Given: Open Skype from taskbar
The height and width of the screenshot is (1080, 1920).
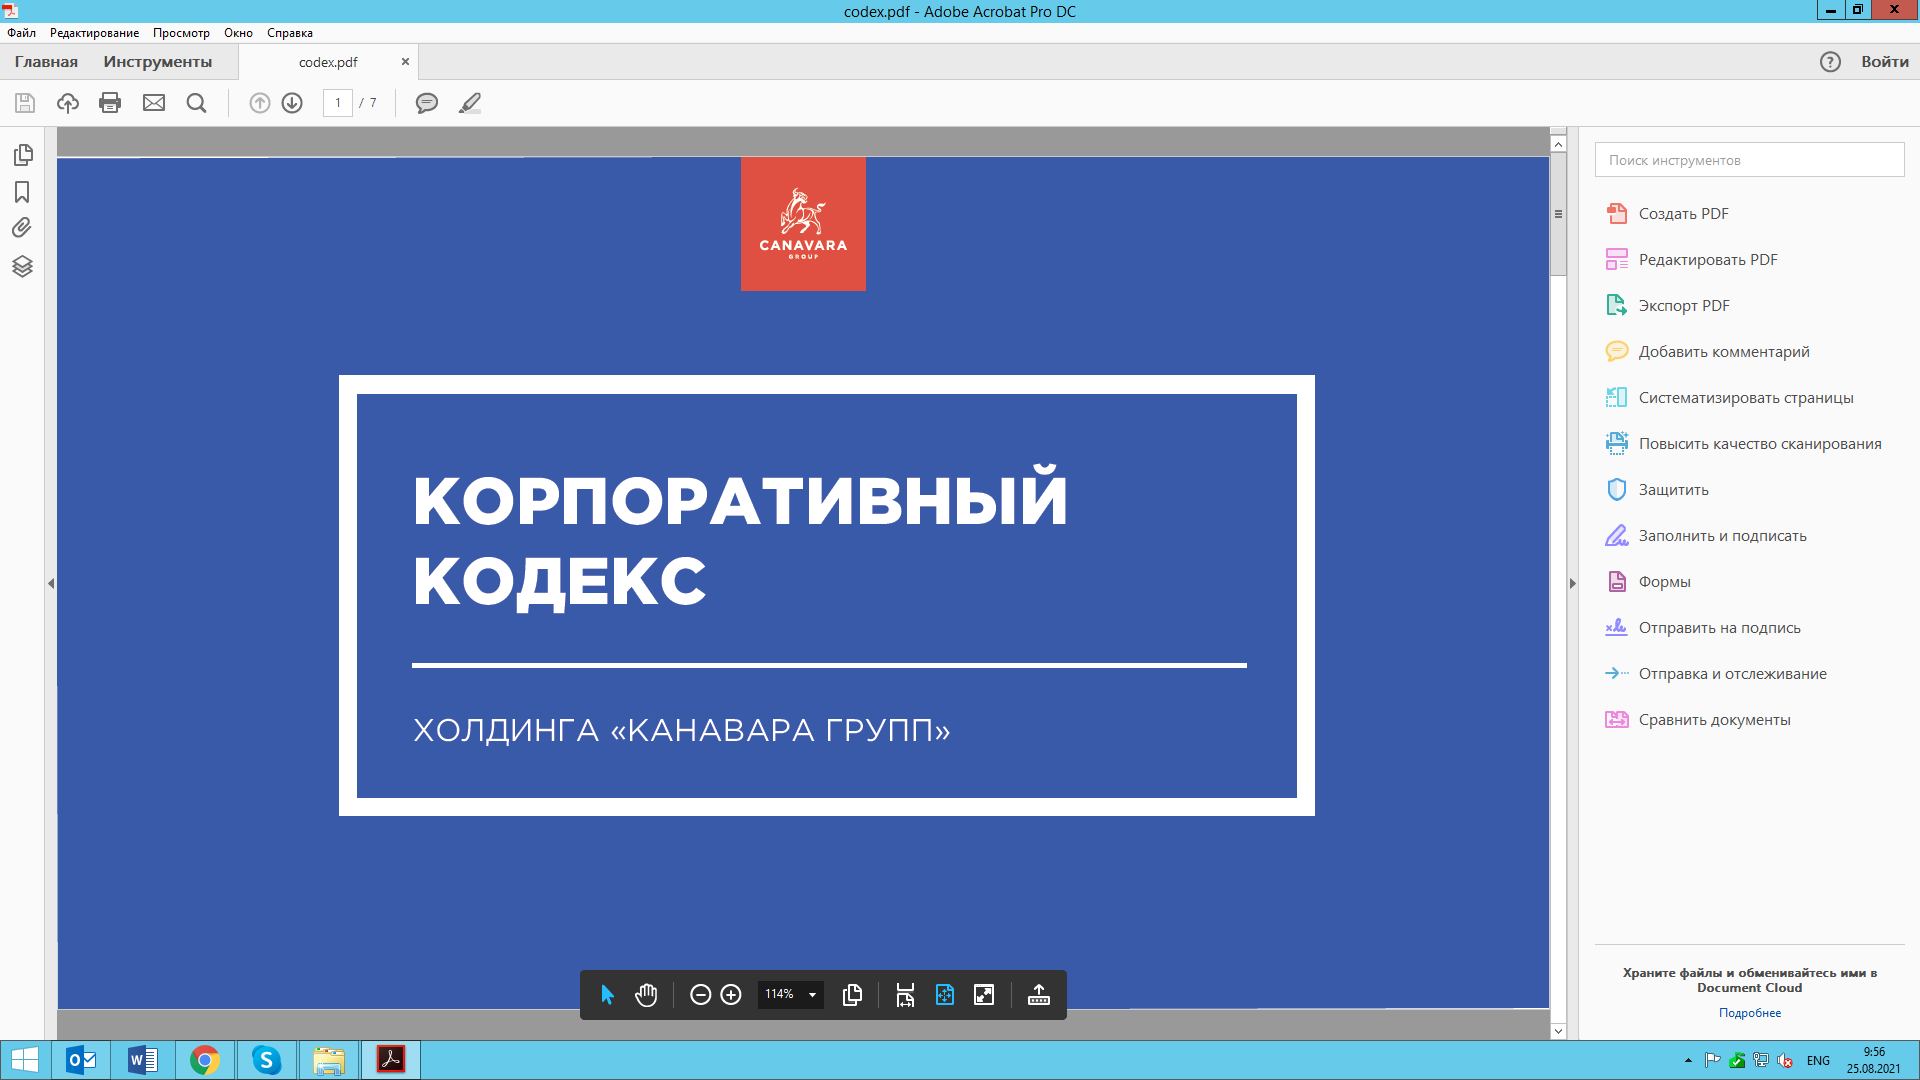Looking at the screenshot, I should (x=266, y=1060).
